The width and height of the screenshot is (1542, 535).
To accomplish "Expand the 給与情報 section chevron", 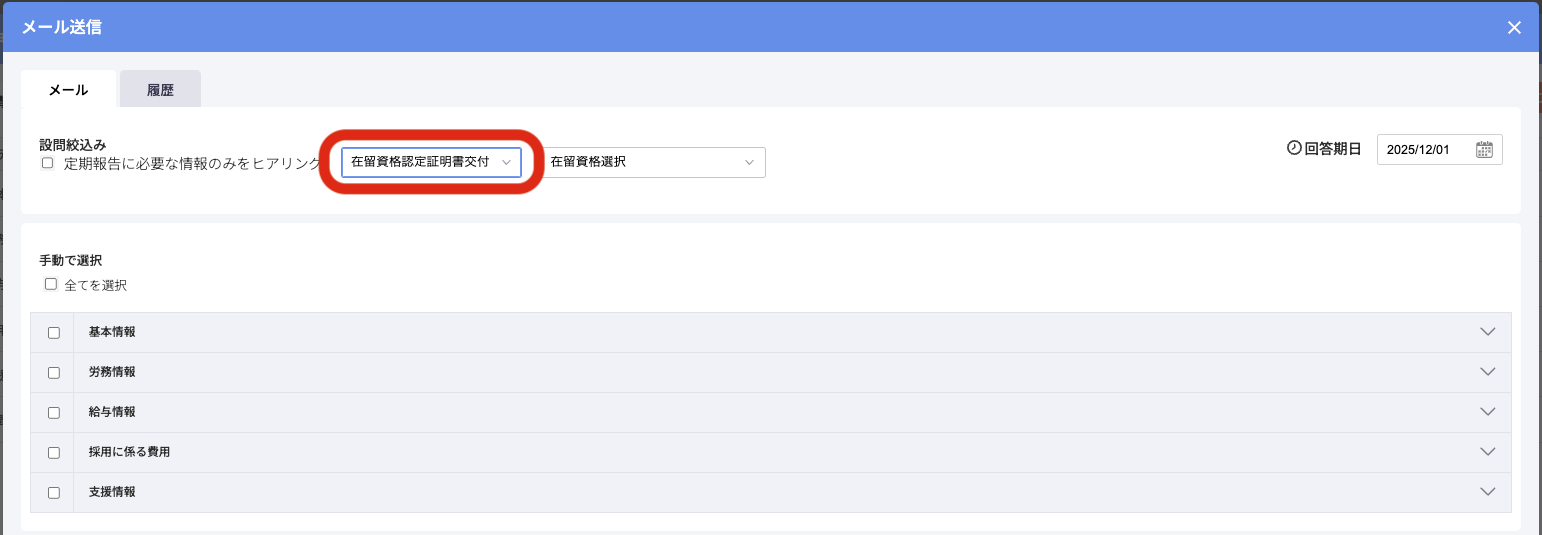I will (x=1487, y=412).
